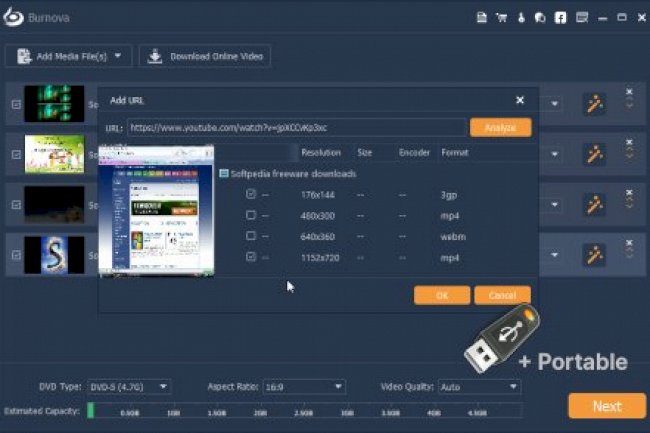650x433 pixels.
Task: Click the magic wand edit icon on first row
Action: tap(594, 104)
